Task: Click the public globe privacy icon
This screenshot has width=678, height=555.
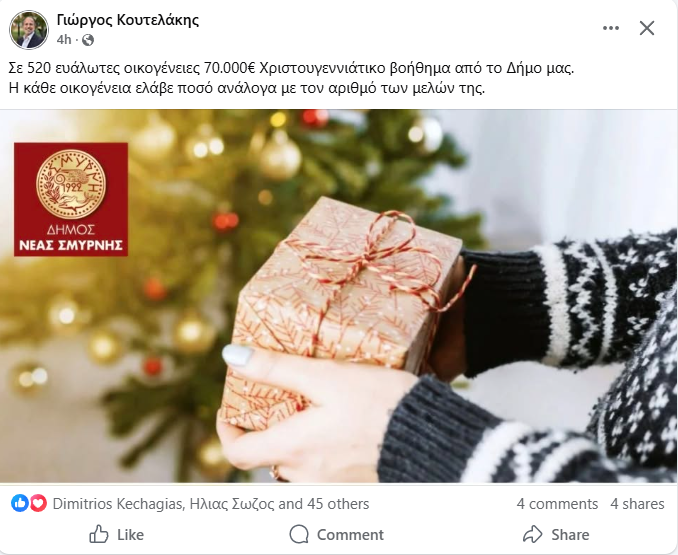Action: [88, 40]
